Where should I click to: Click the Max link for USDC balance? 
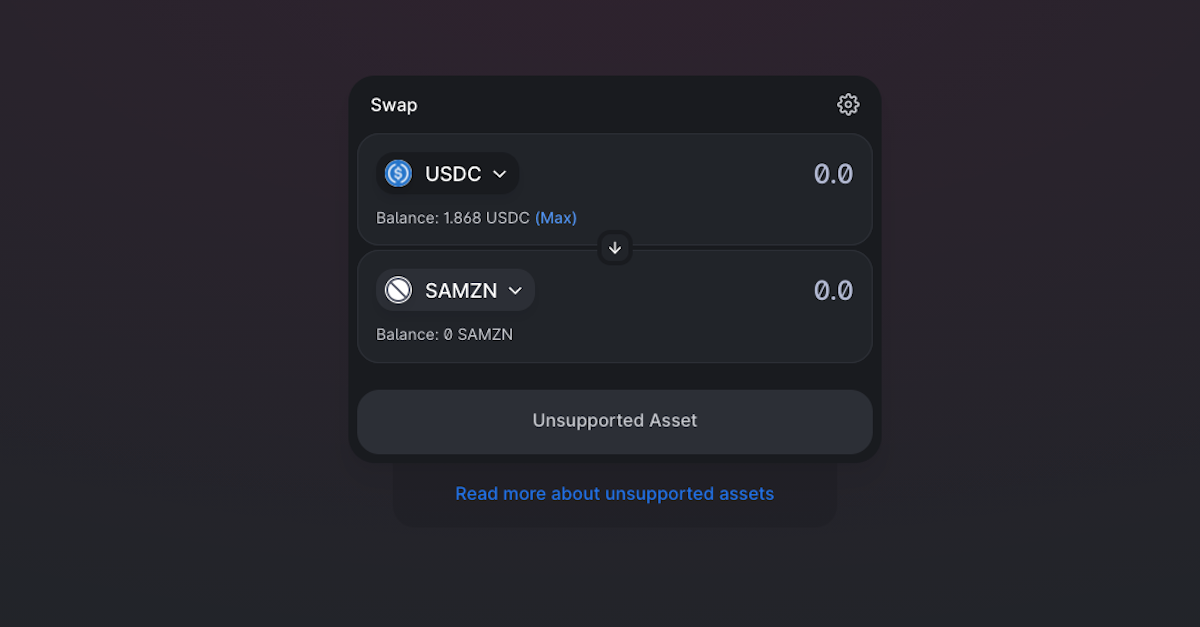click(556, 218)
